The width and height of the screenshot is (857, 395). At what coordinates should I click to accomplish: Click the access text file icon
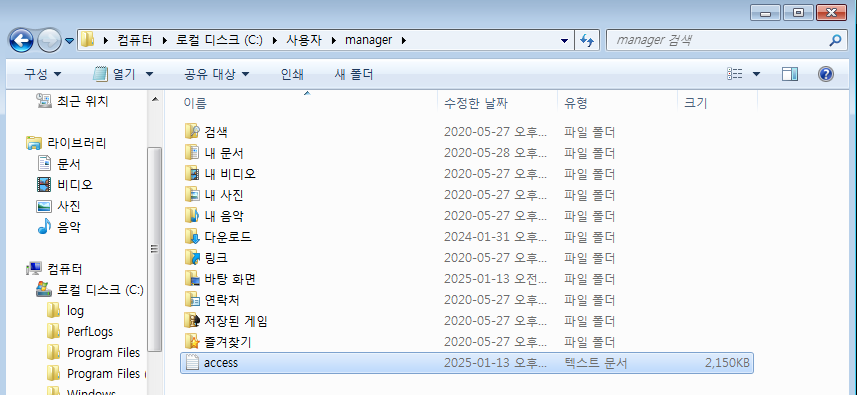pyautogui.click(x=192, y=363)
